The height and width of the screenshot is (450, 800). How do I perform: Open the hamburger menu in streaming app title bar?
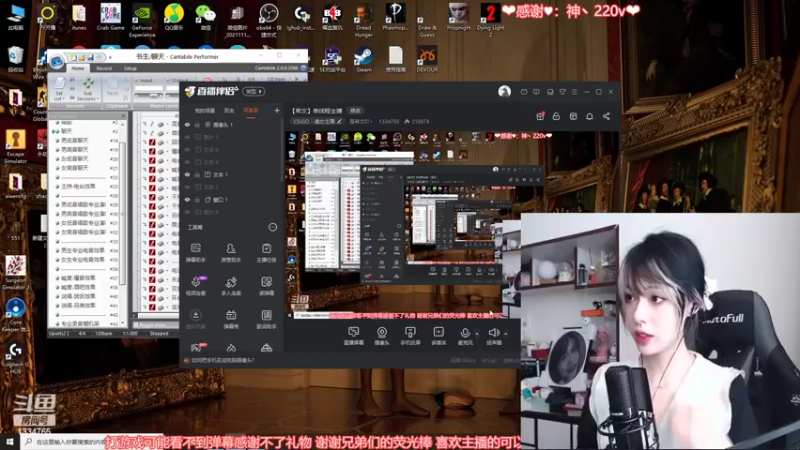tap(574, 92)
